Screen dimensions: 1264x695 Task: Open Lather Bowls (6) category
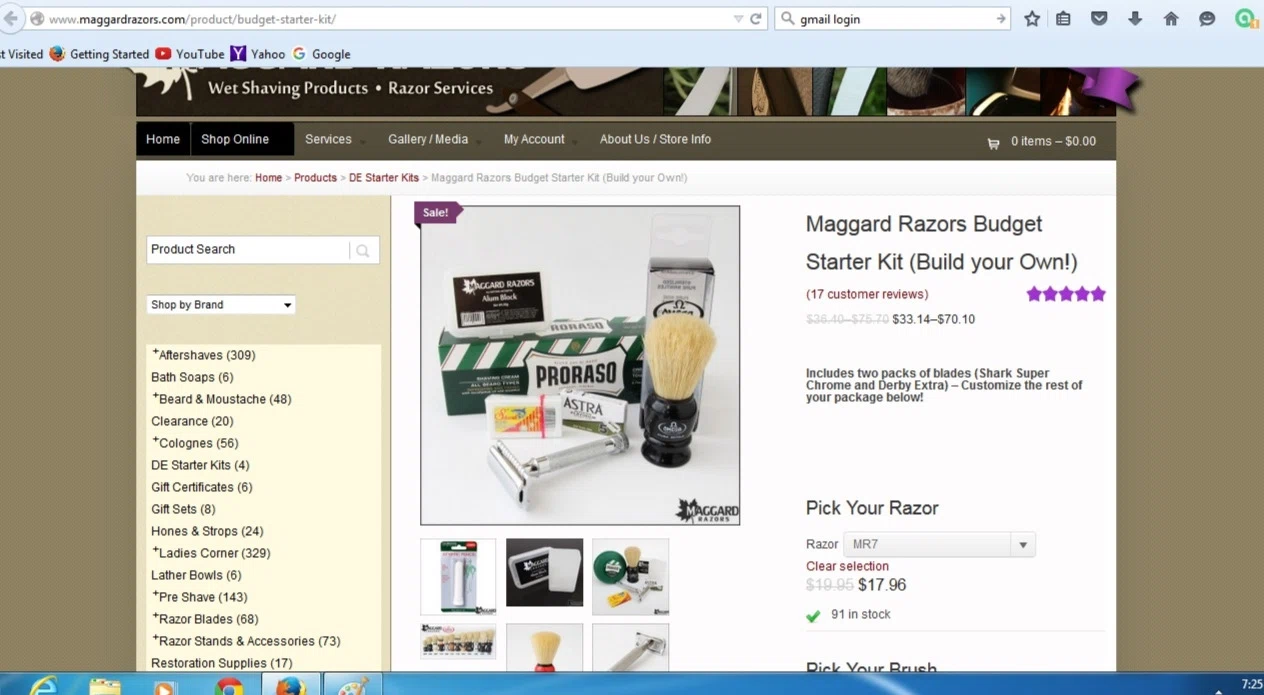196,575
